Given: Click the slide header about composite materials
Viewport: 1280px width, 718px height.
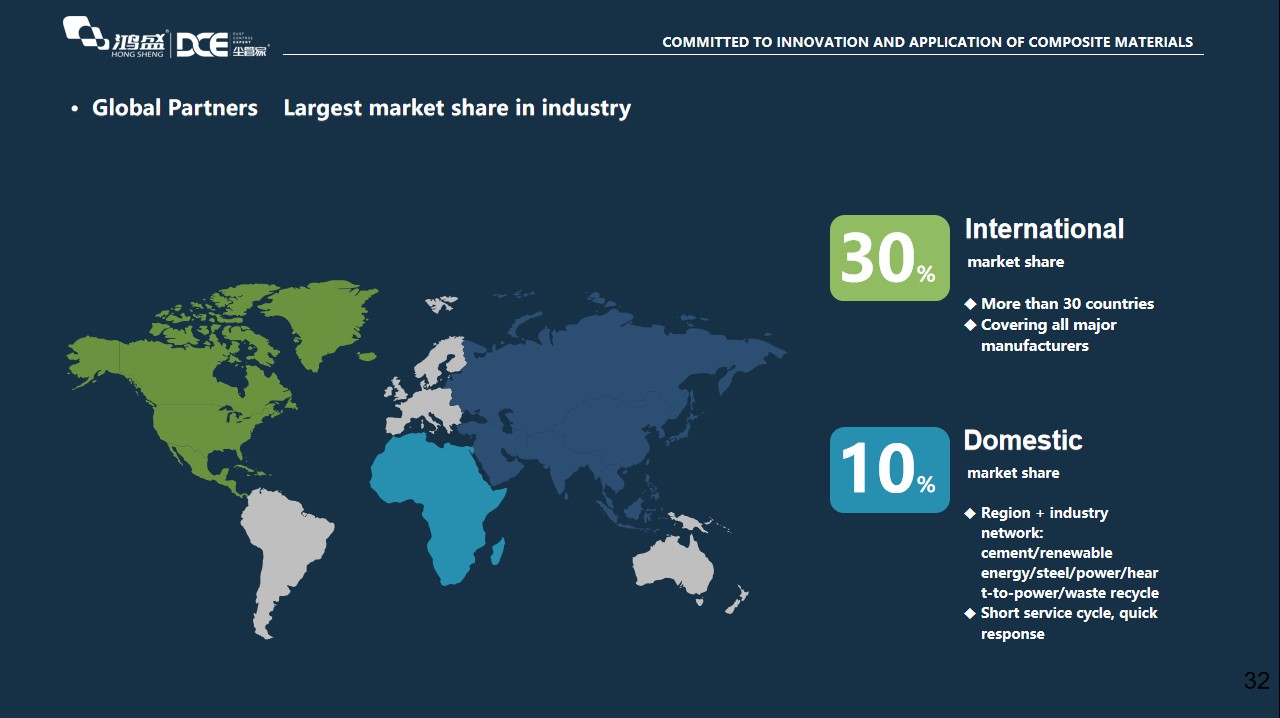Looking at the screenshot, I should tap(927, 42).
